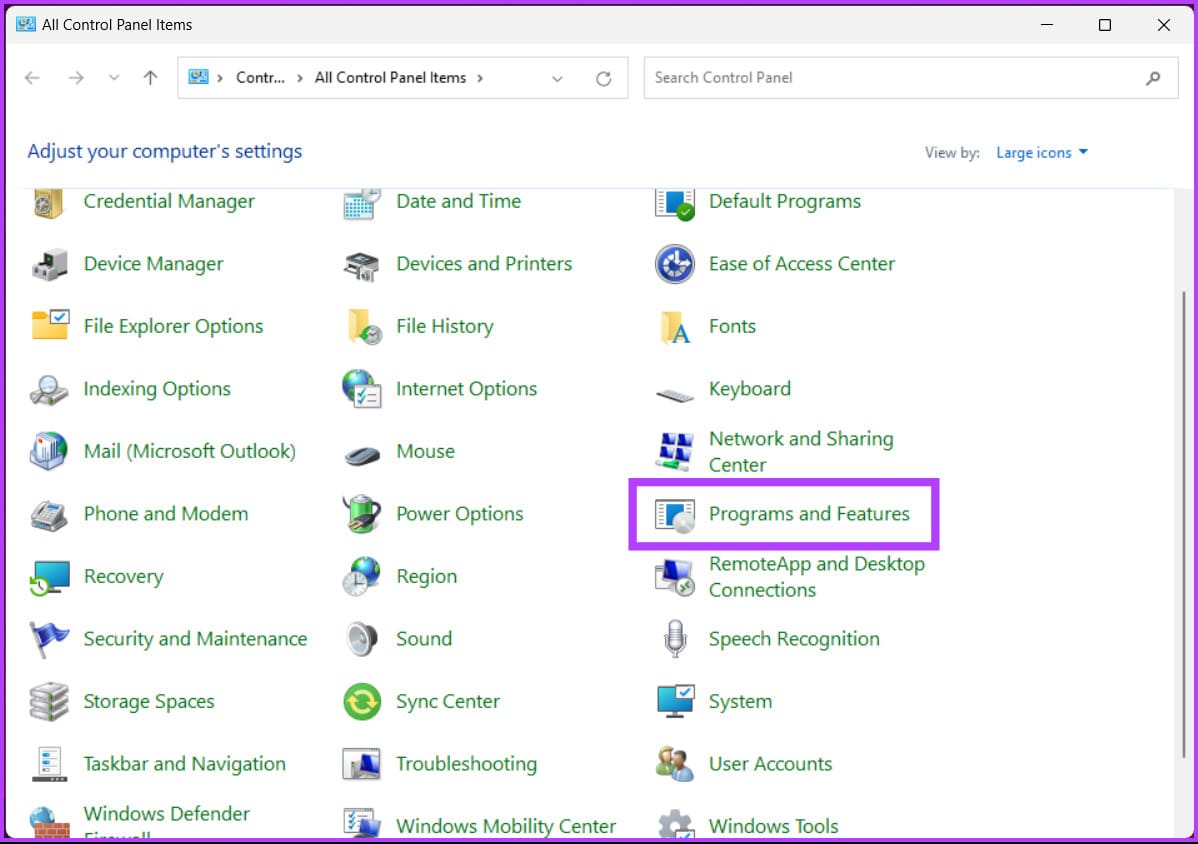Go back with the Back arrow
Image resolution: width=1198 pixels, height=844 pixels.
(x=32, y=77)
